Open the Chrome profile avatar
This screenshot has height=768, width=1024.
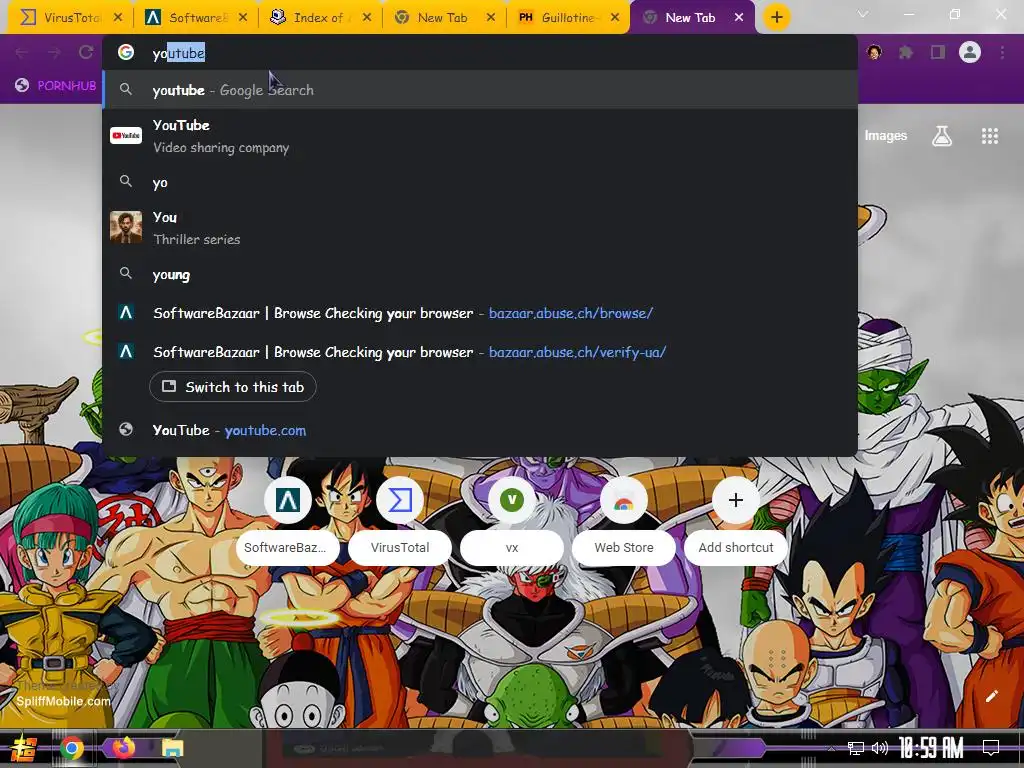tap(970, 52)
